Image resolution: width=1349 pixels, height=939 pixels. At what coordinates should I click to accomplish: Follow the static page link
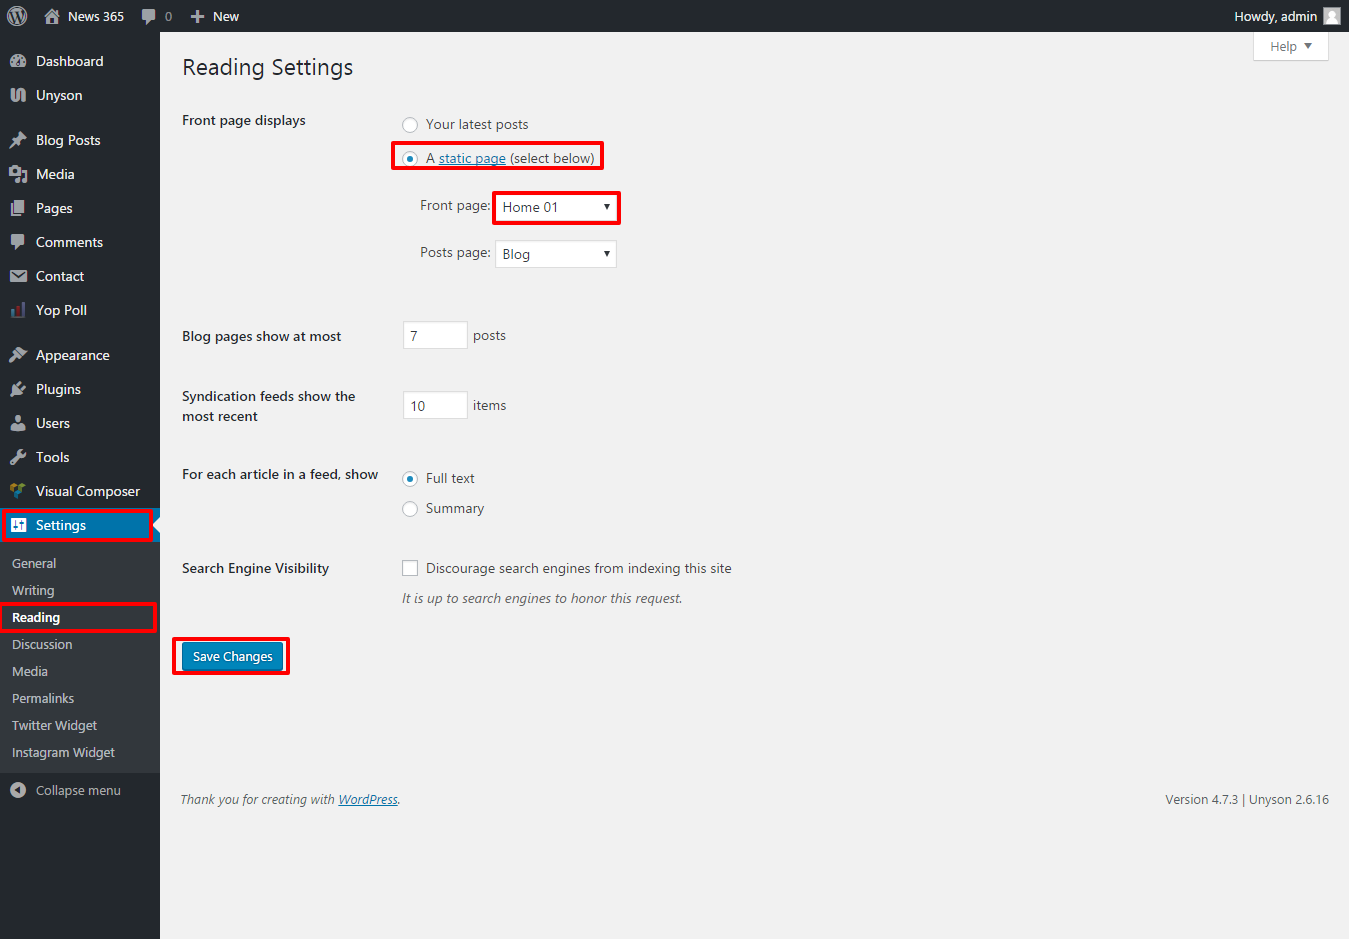472,158
